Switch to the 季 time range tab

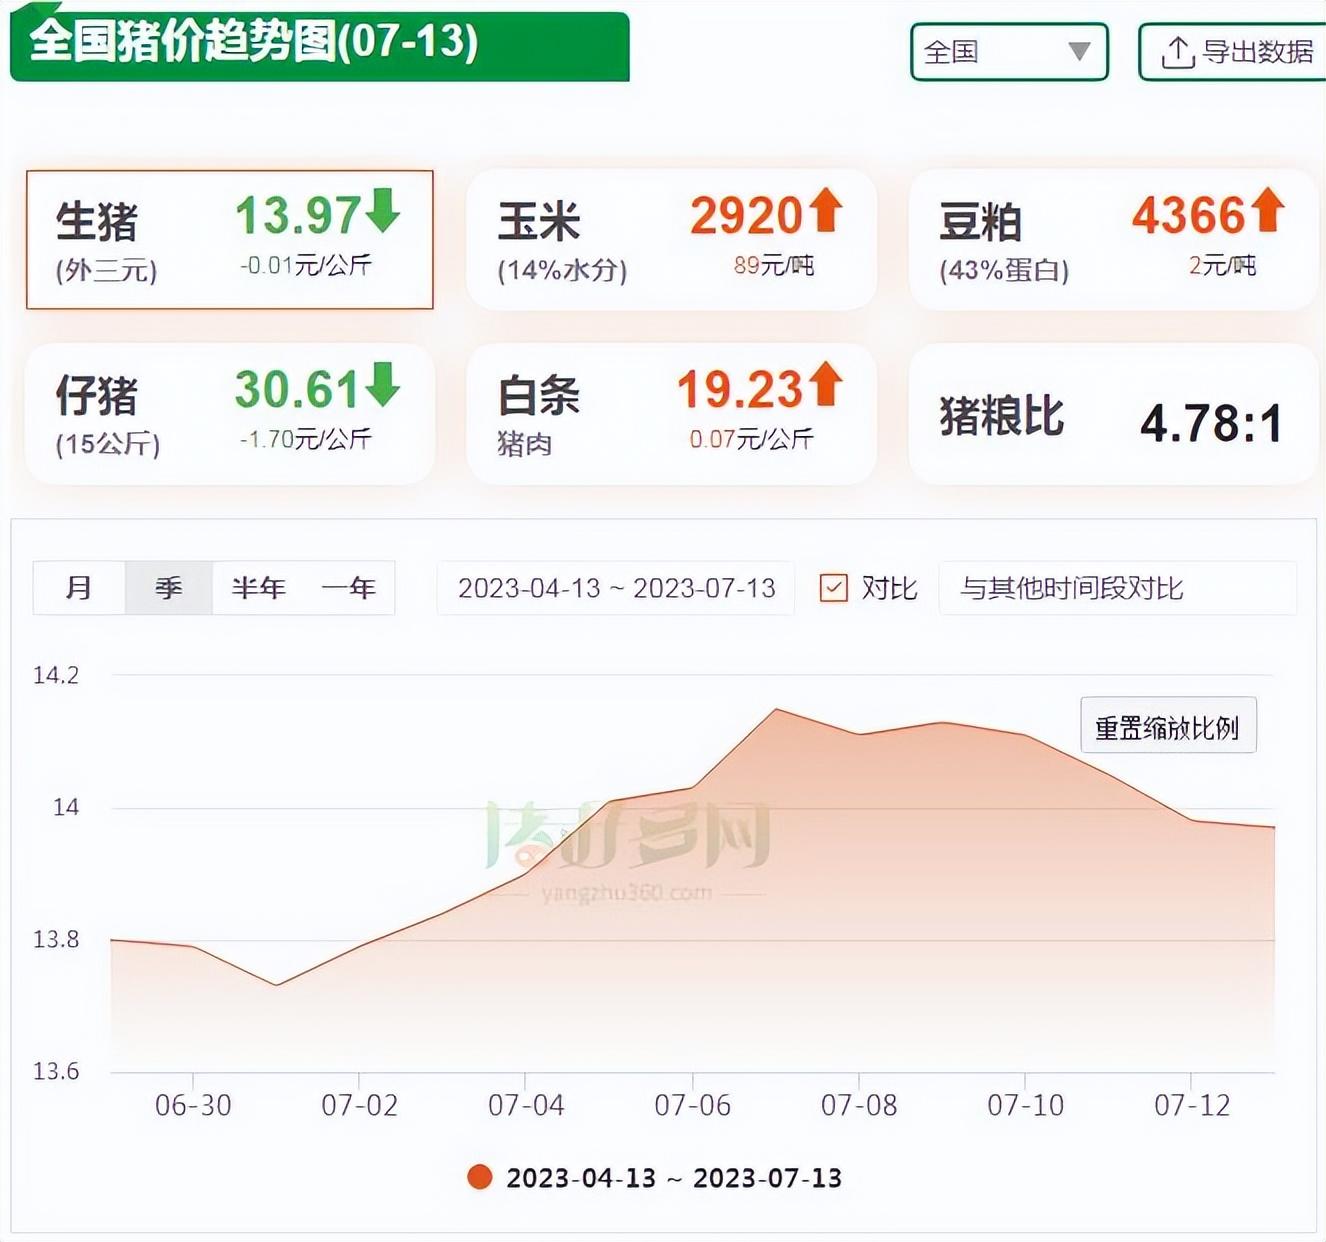(x=168, y=588)
